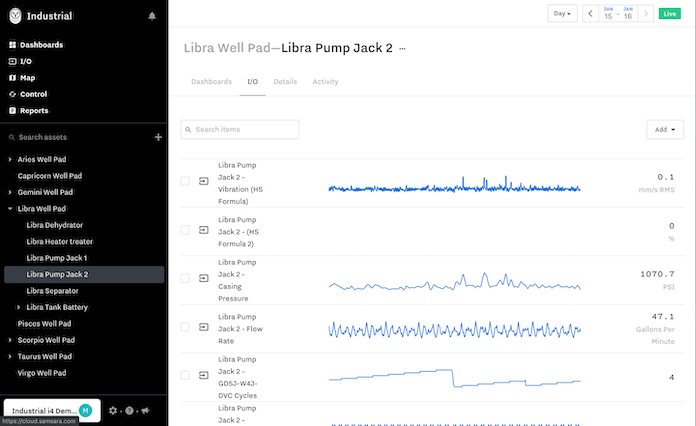Check the GD5J-W4J-DVC Cycles row checkbox
Viewport: 696px width, 426px height.
coord(185,375)
